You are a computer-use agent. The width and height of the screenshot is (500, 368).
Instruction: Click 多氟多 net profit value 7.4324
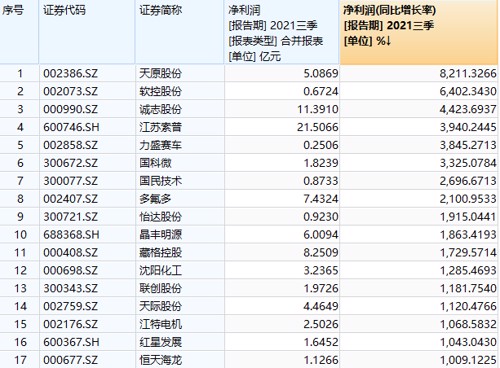[321, 199]
